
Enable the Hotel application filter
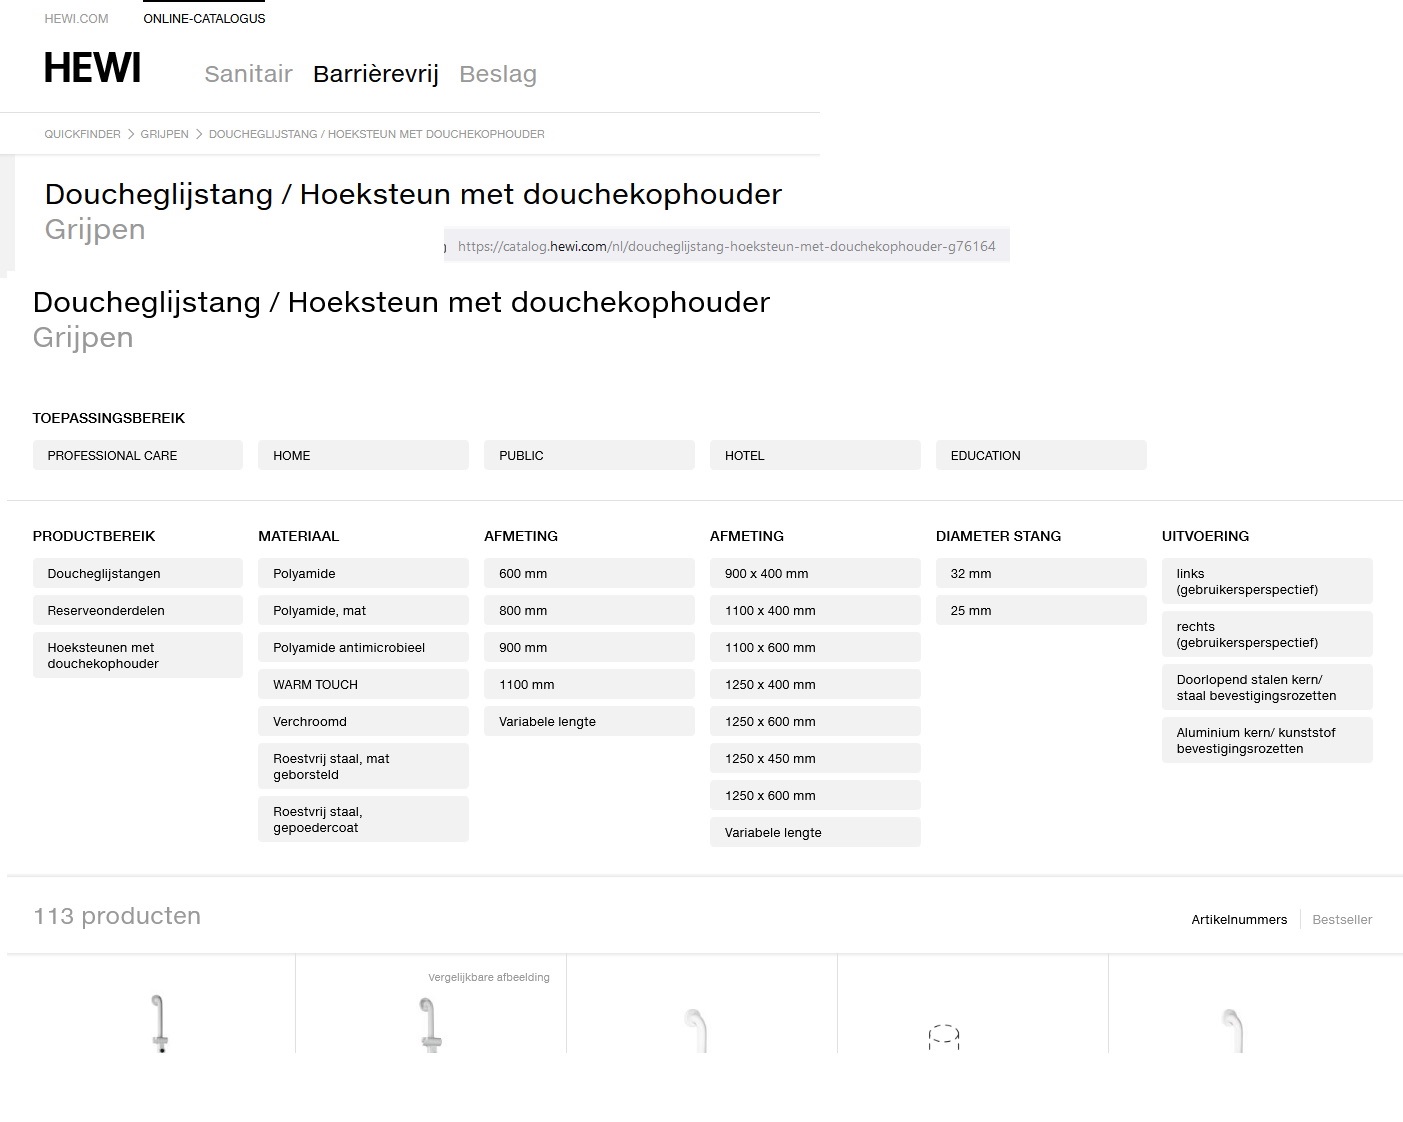(x=814, y=455)
